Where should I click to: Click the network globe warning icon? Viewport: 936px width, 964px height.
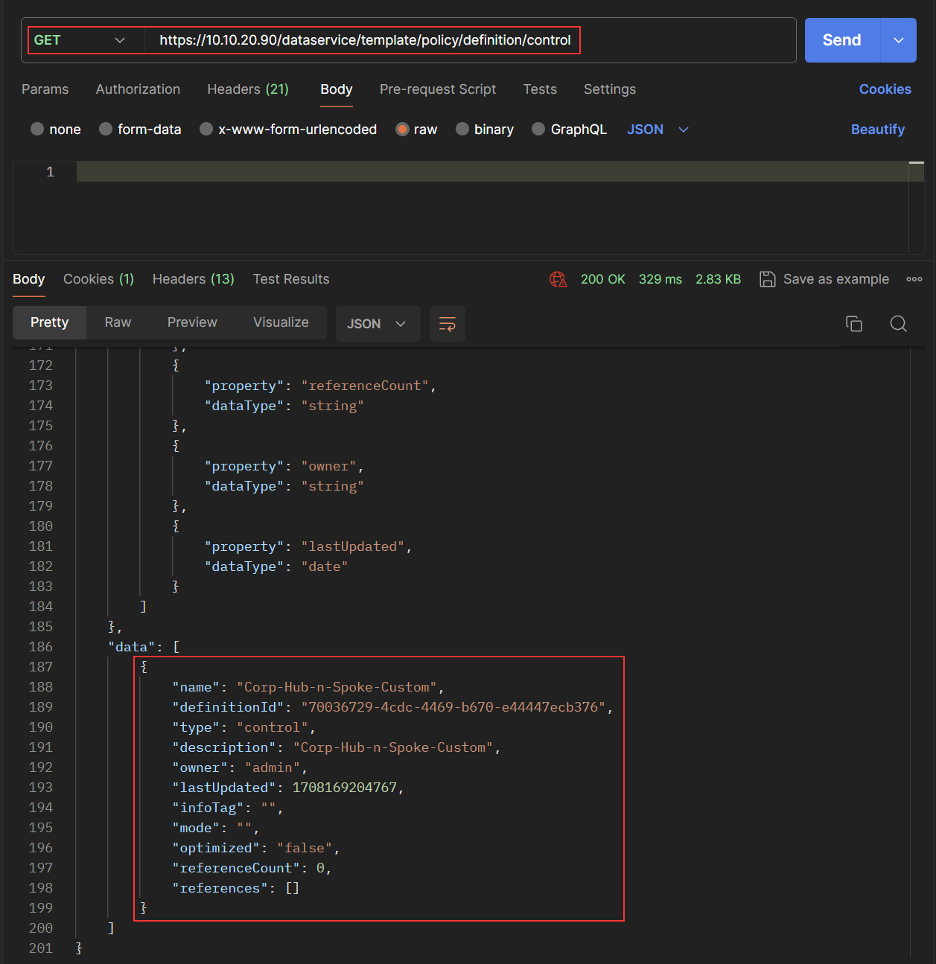(558, 279)
